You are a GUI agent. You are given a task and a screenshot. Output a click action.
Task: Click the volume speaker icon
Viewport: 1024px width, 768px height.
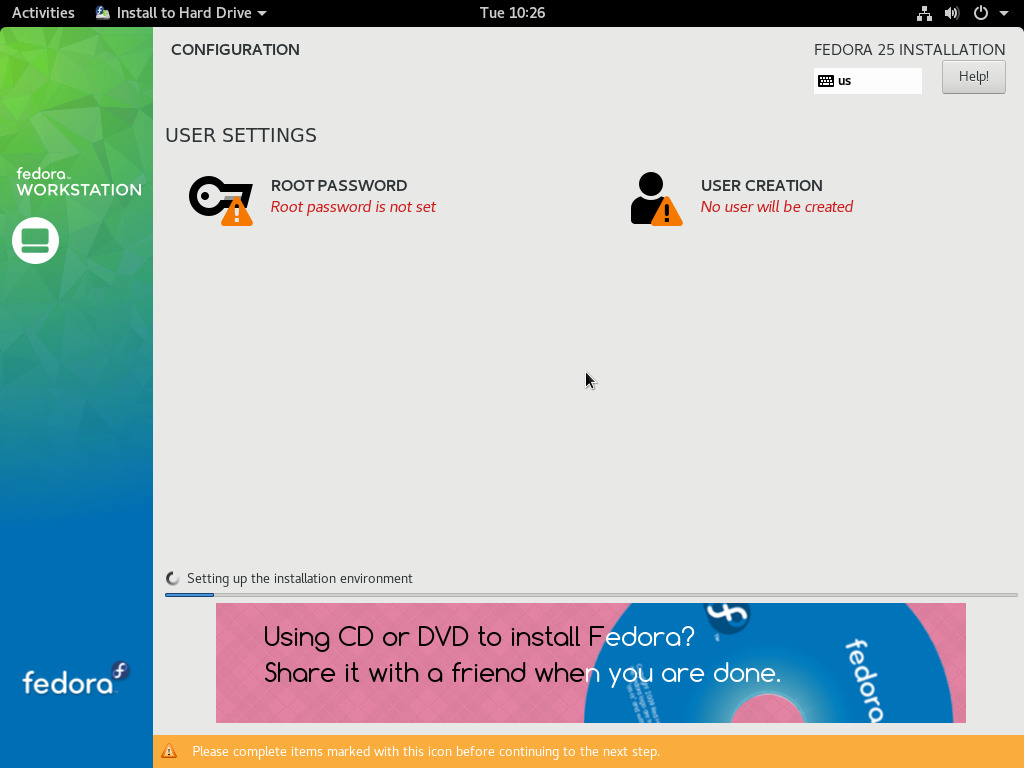point(952,13)
